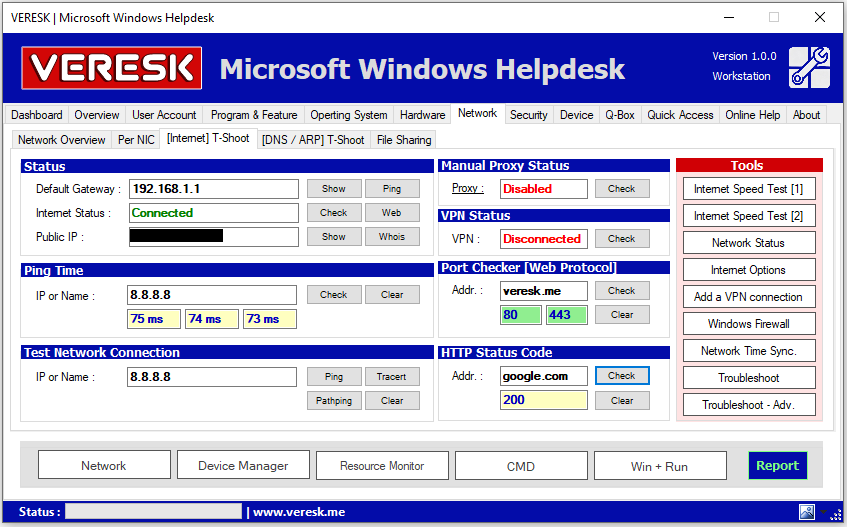Click Whois for the public IP
Screen dimensions: 847x527
tap(391, 237)
